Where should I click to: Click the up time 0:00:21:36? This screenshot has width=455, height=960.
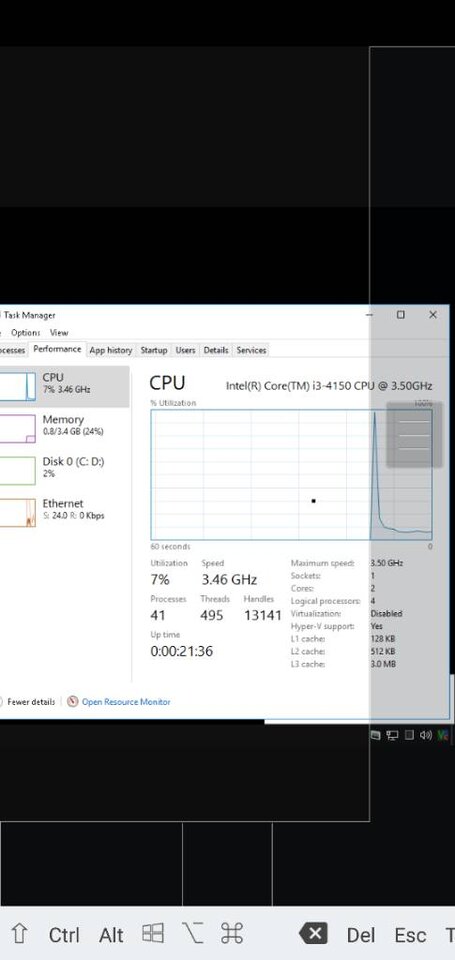click(182, 651)
